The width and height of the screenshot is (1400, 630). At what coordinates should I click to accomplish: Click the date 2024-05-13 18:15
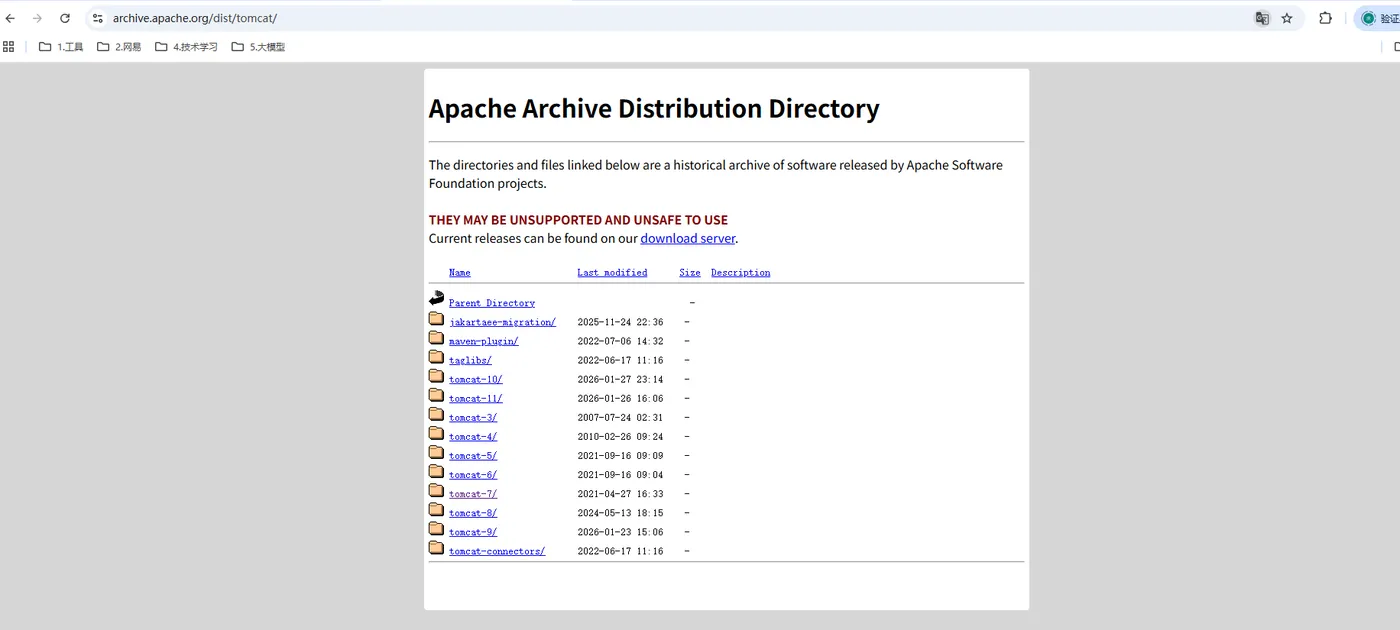click(620, 512)
